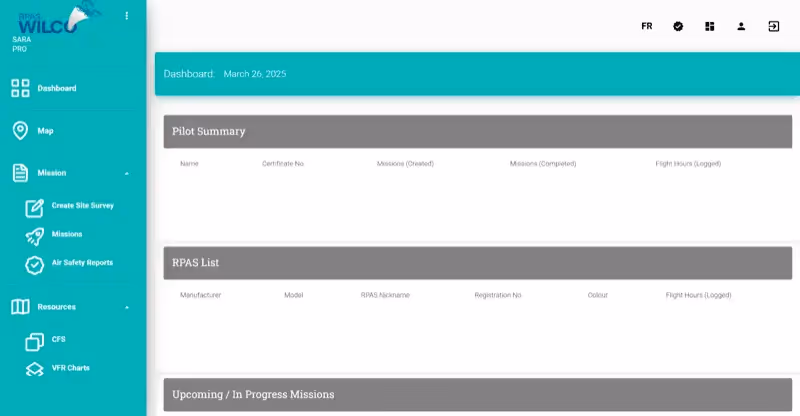Click the Resources open-book icon
Screen dimensions: 800x416
click(20, 307)
